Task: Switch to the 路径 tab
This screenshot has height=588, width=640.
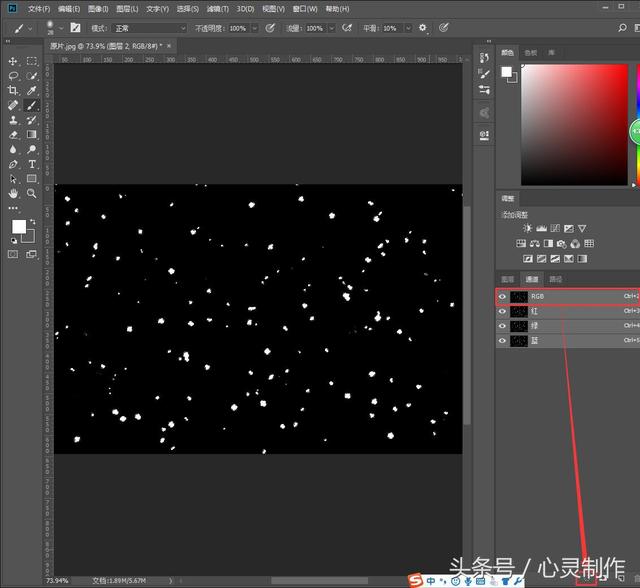Action: [556, 279]
